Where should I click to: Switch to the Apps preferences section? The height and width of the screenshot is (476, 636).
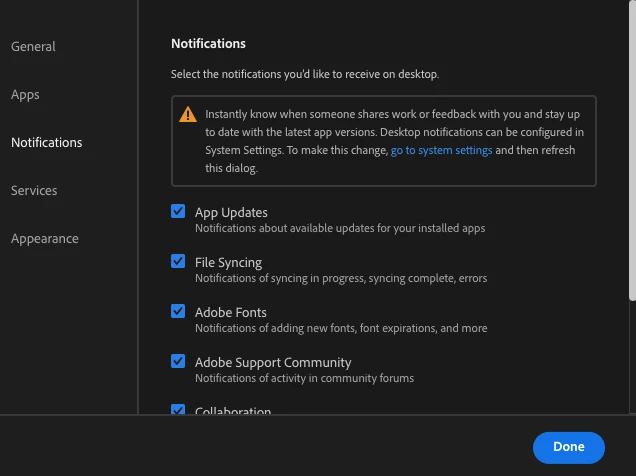pos(25,95)
